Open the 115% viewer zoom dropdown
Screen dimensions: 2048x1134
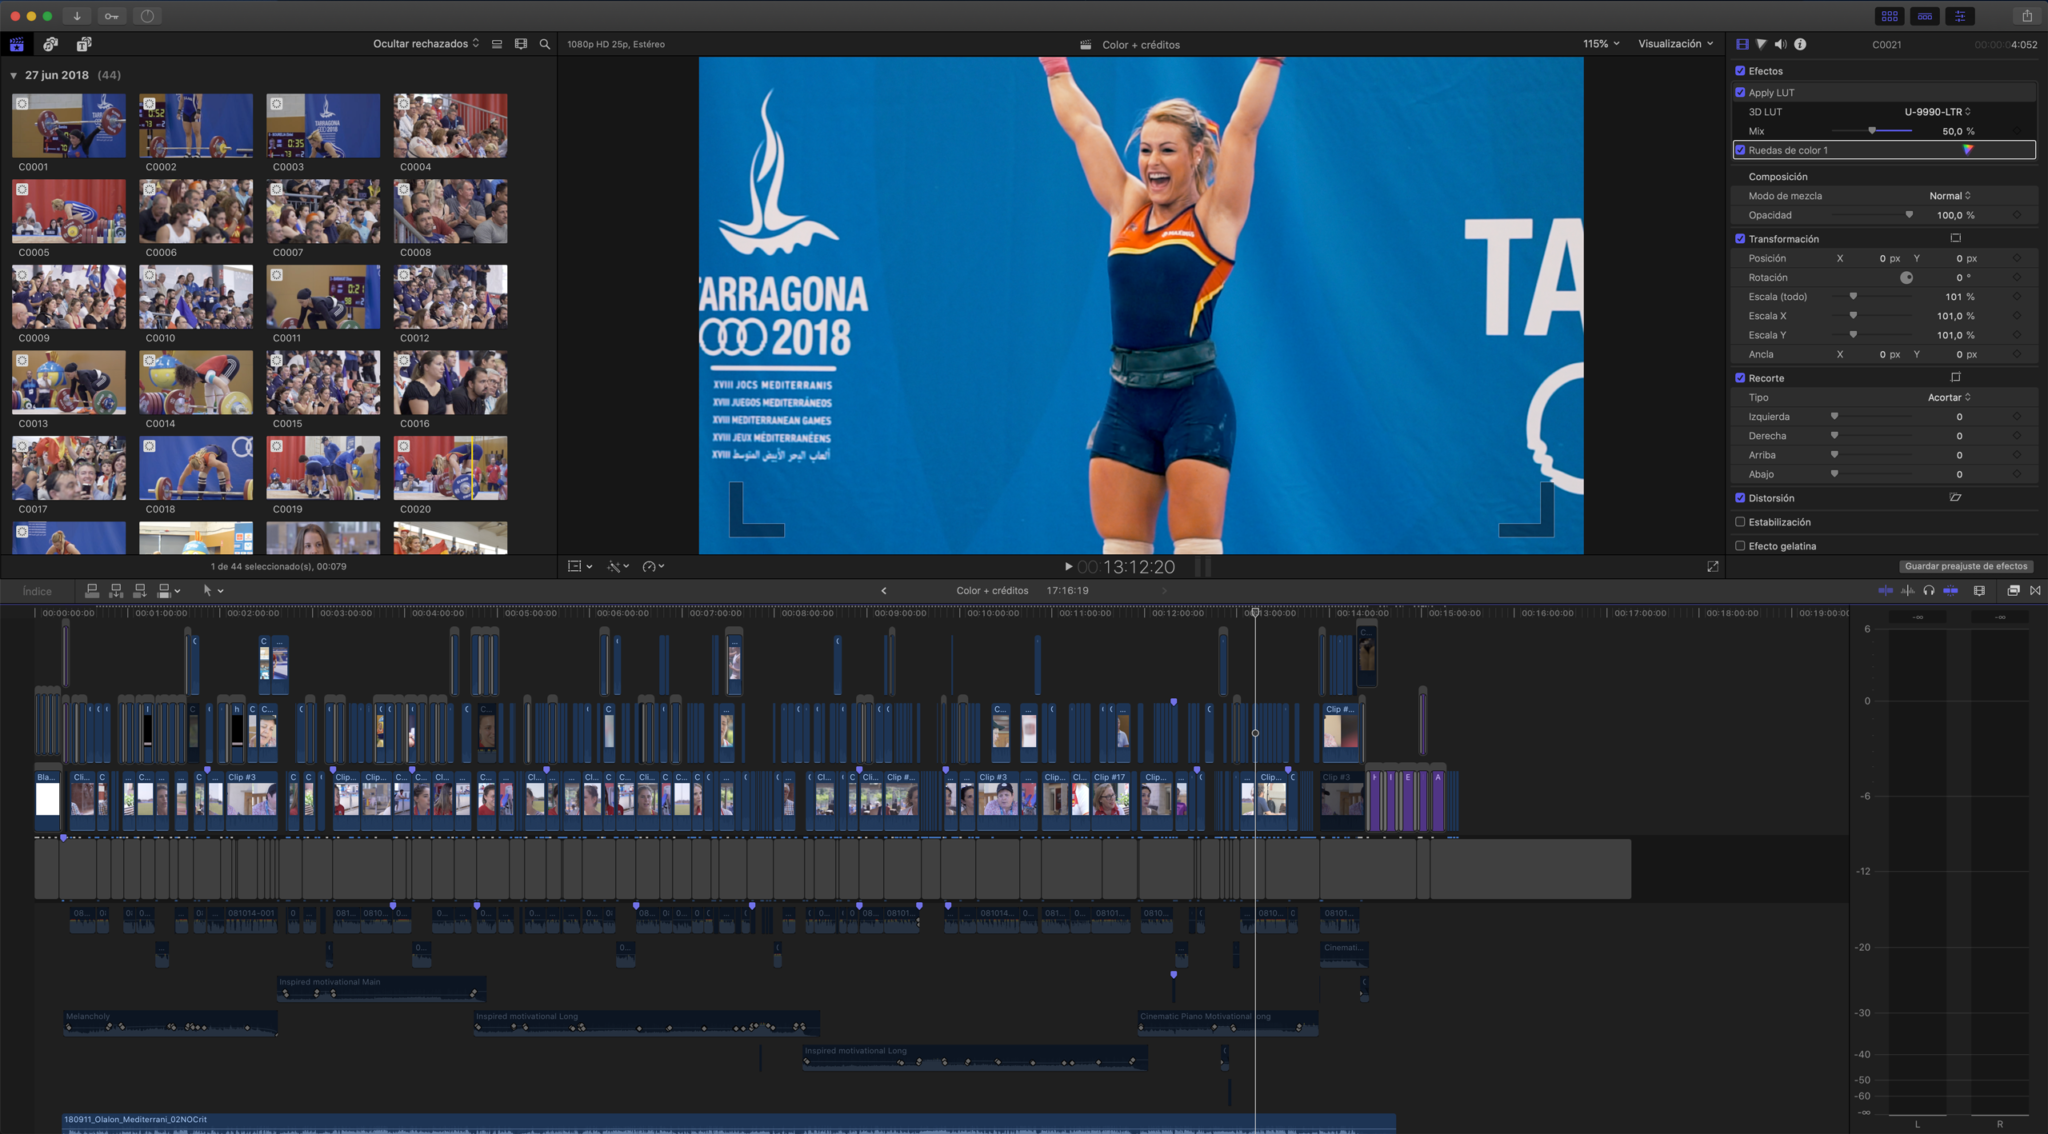(1600, 44)
